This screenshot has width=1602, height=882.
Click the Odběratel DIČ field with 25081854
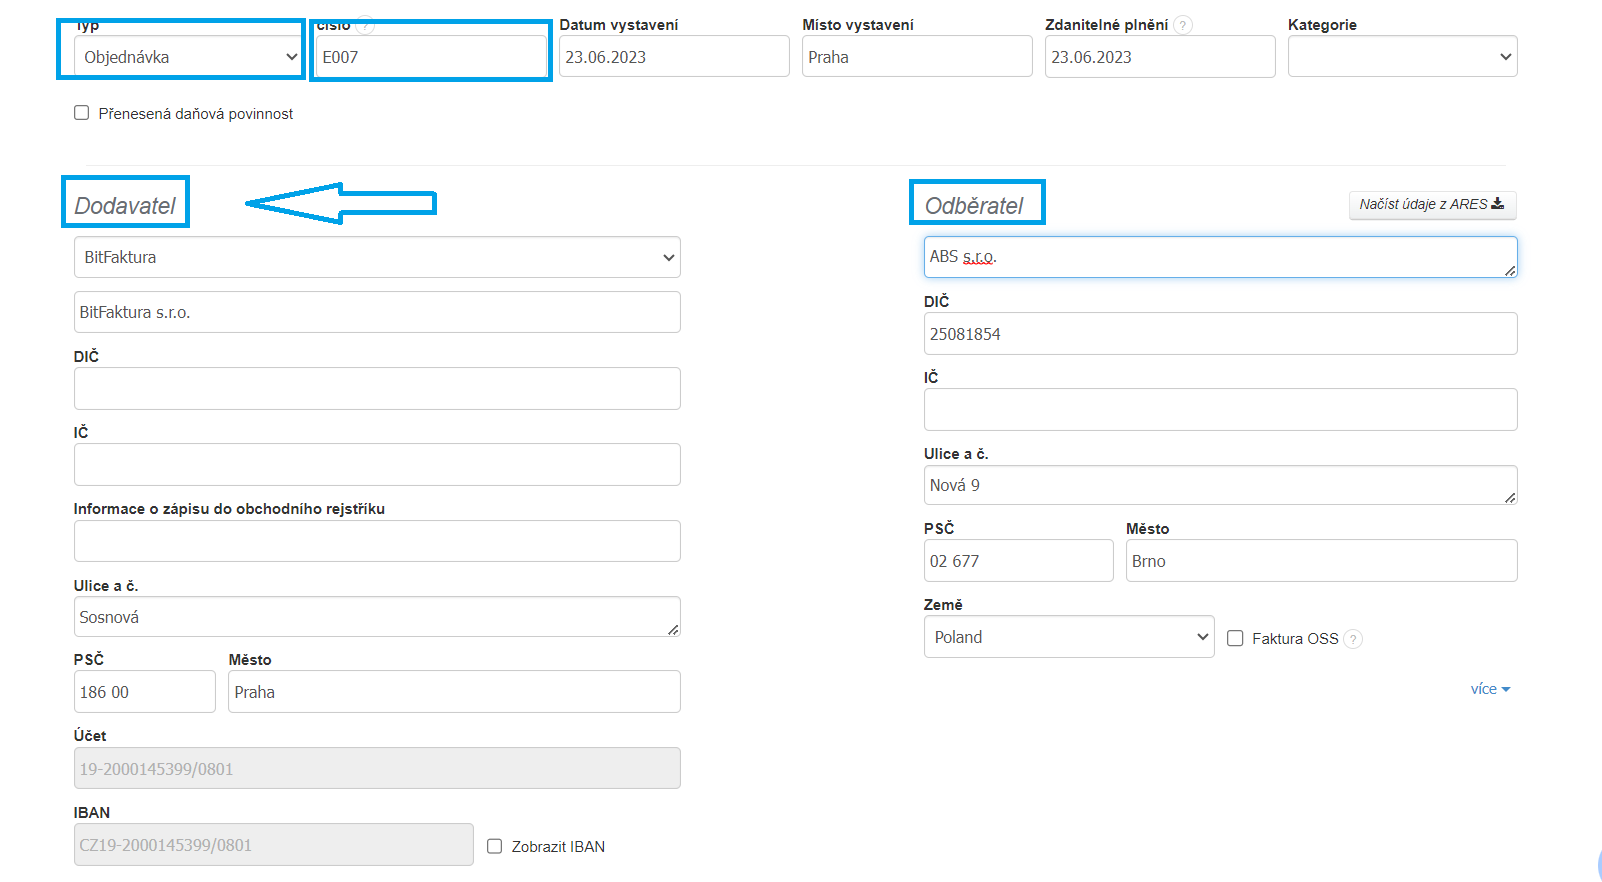[1220, 334]
